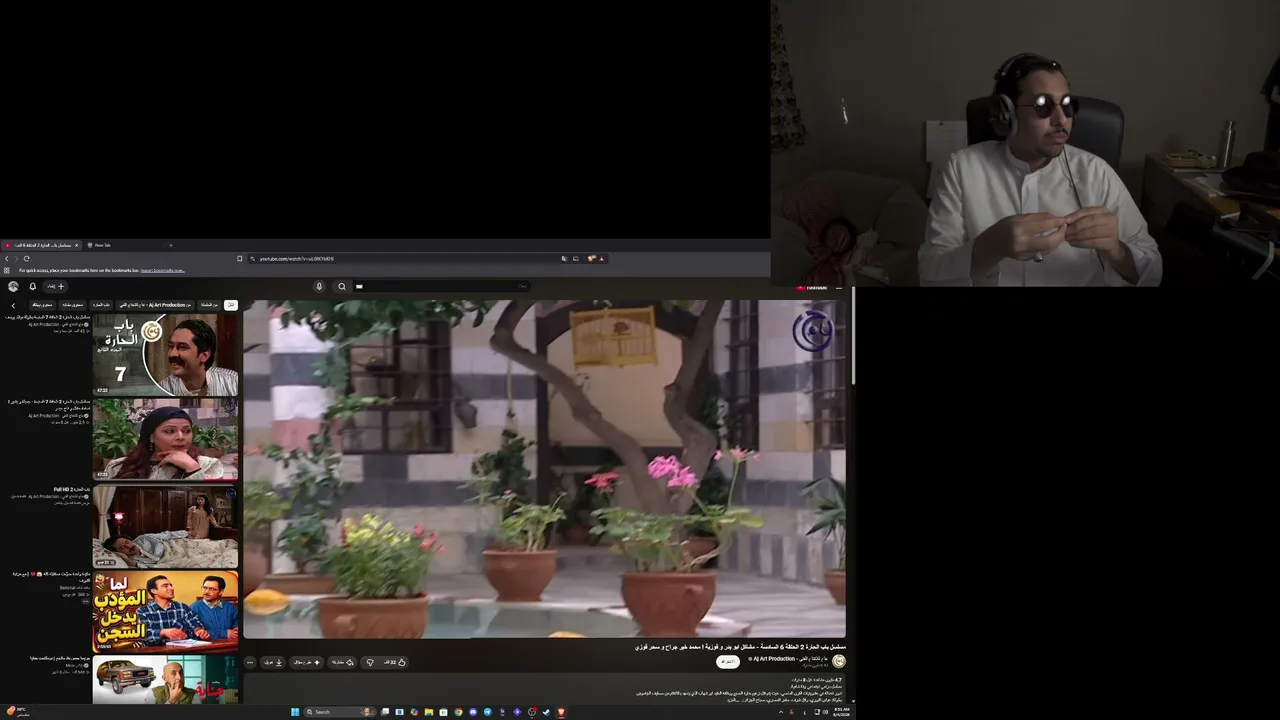Download the video
Screen dimensions: 1280x720
pos(273,662)
